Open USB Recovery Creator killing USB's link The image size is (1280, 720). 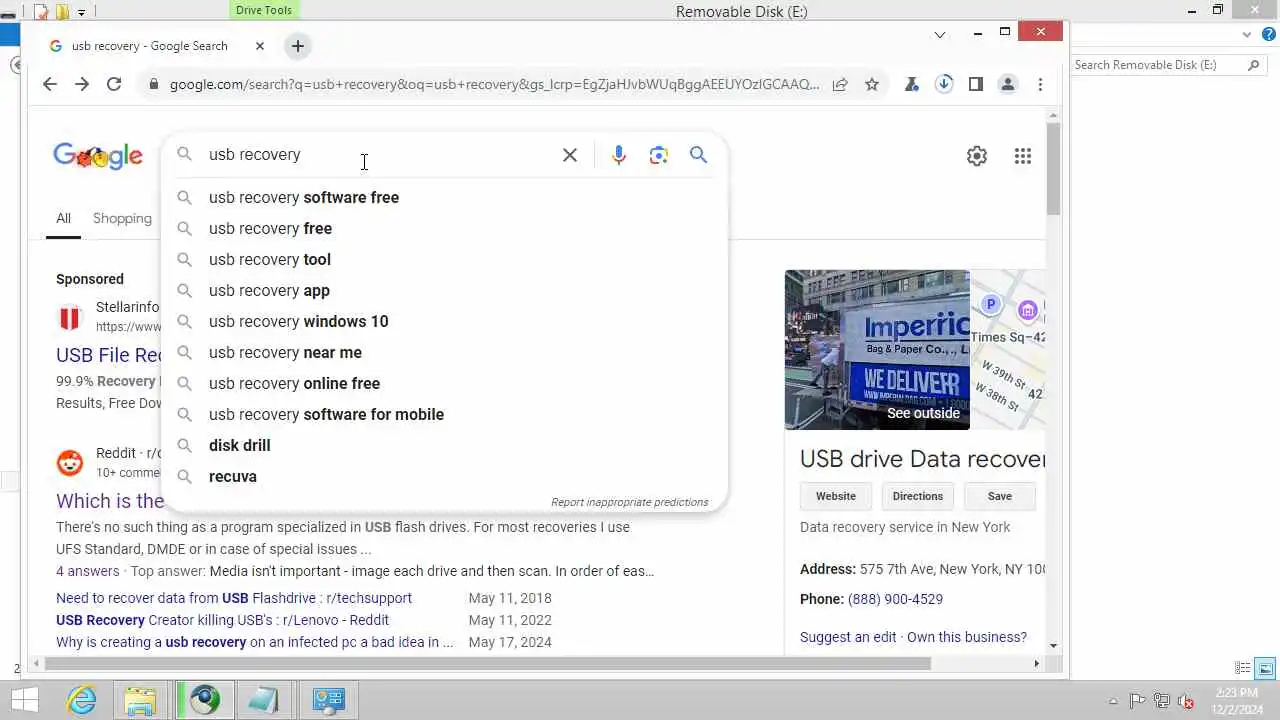click(x=220, y=620)
